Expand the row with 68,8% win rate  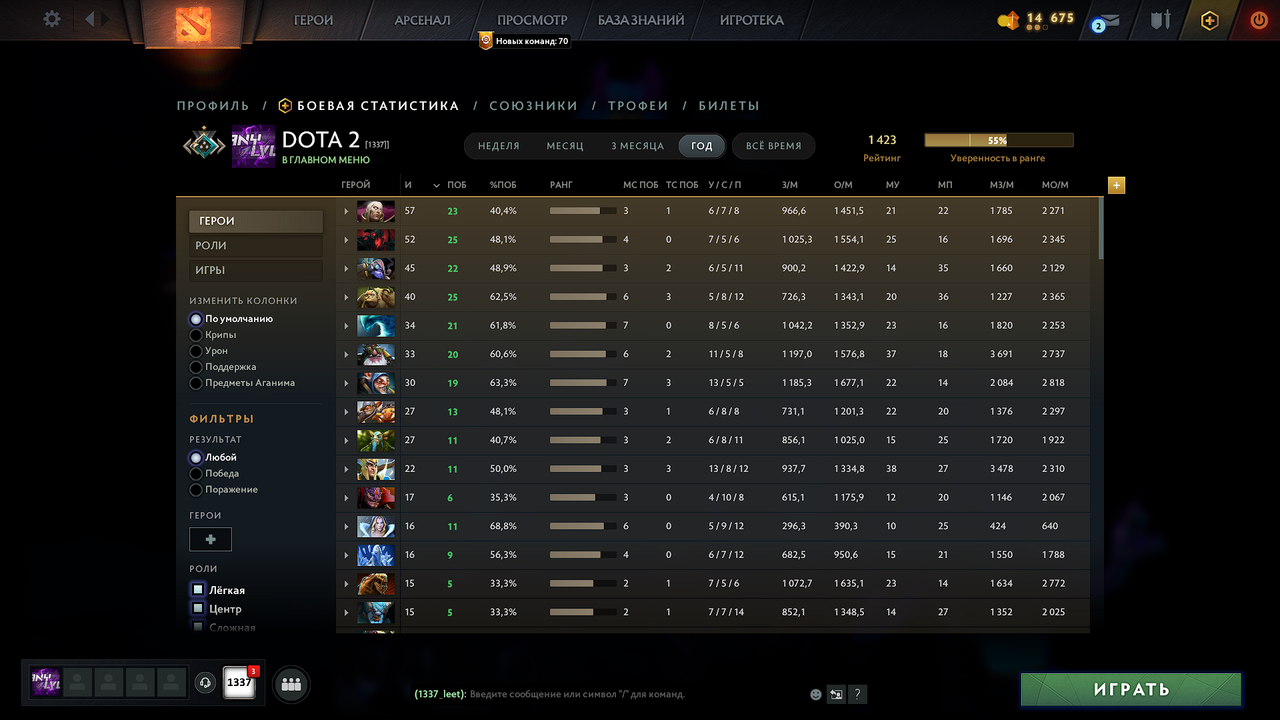(x=346, y=526)
